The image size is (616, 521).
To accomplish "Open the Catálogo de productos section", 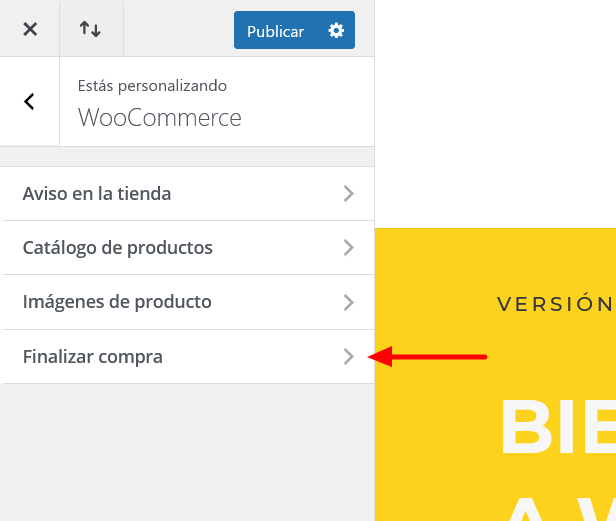I will (187, 248).
